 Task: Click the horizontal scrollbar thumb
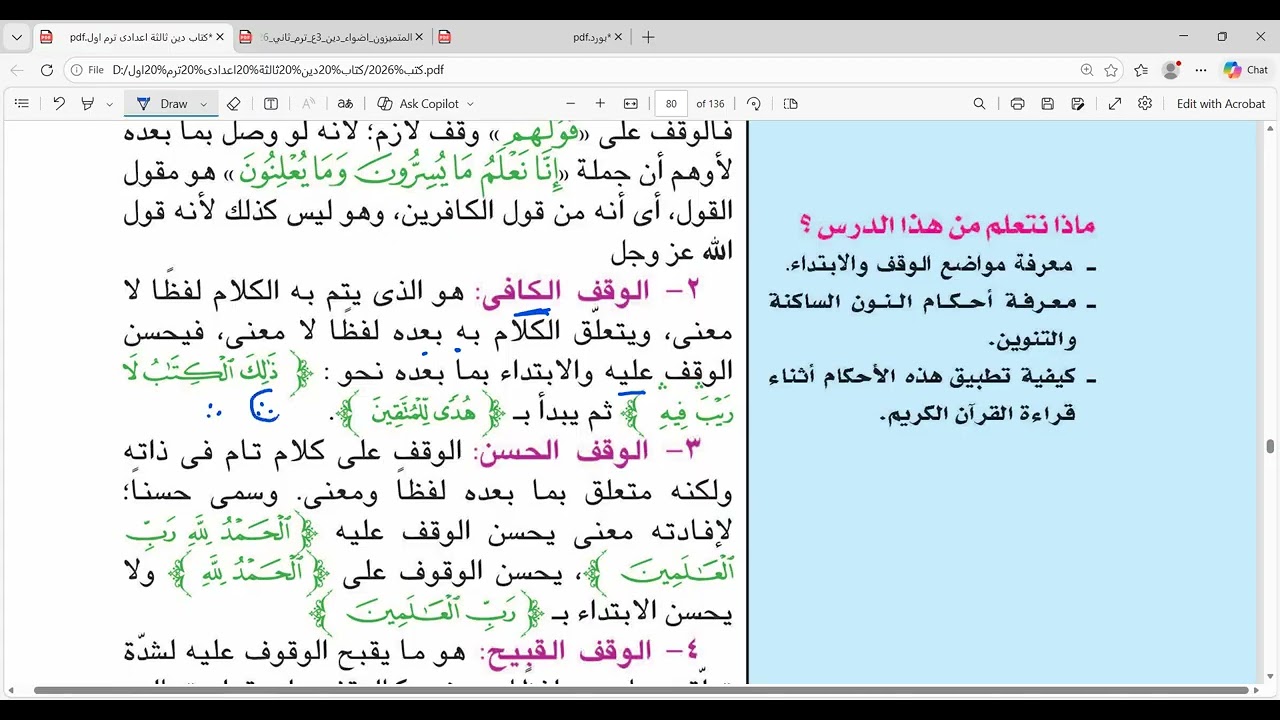(x=641, y=690)
